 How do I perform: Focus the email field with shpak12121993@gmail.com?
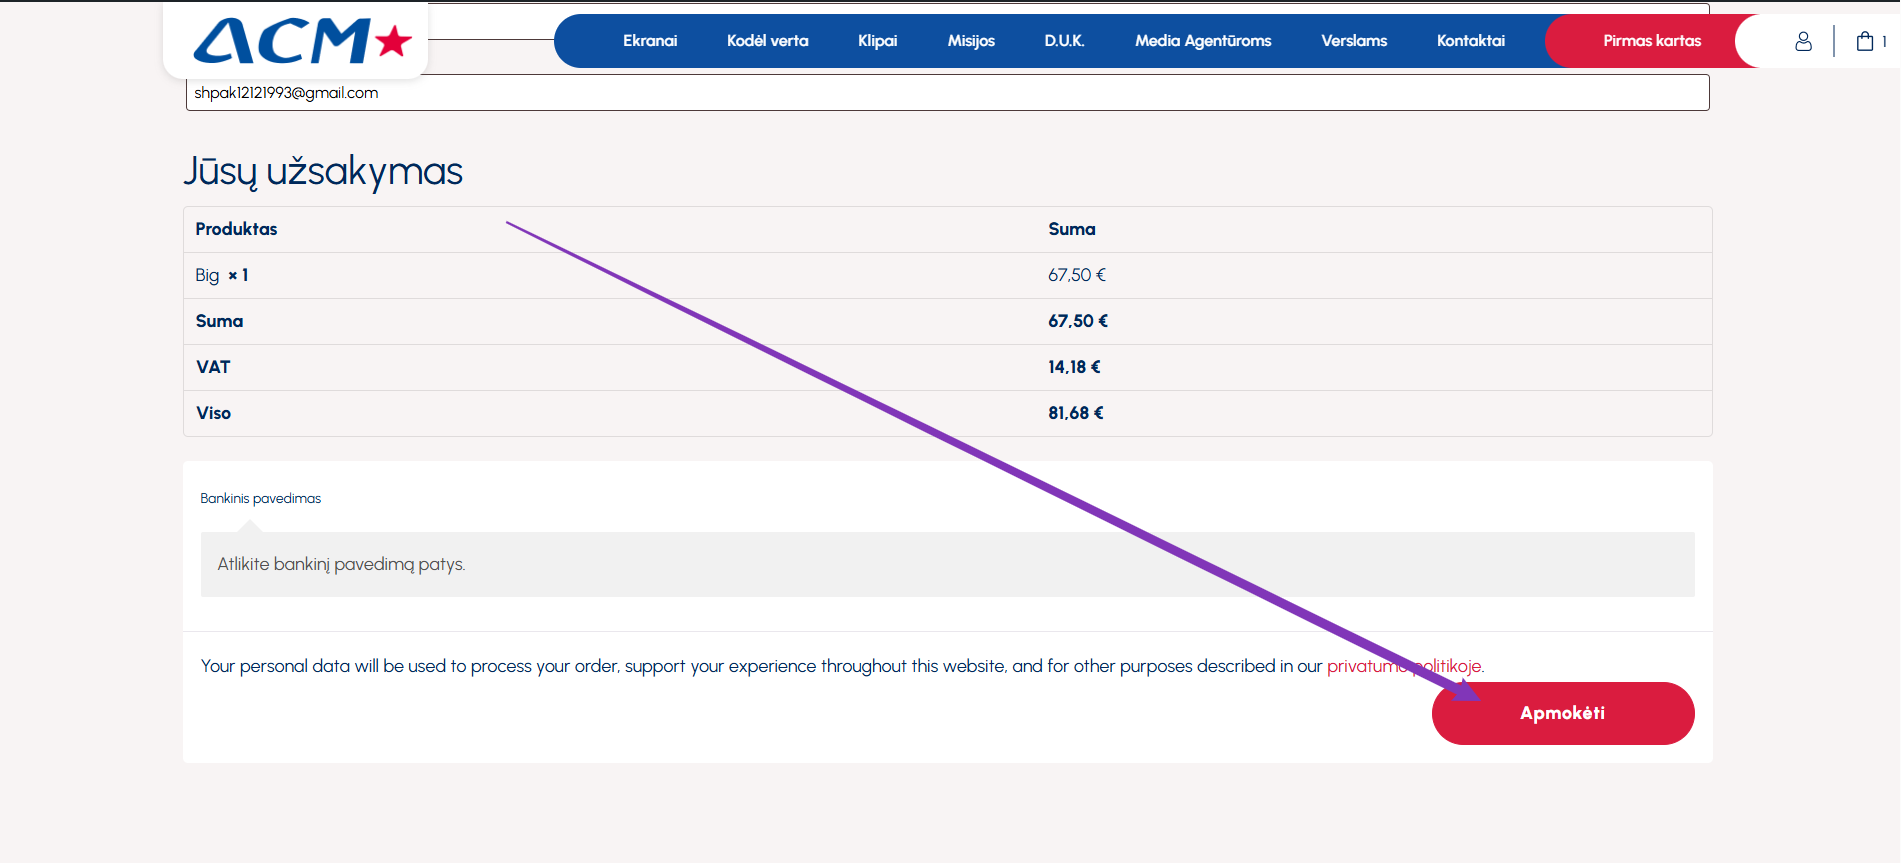(946, 93)
